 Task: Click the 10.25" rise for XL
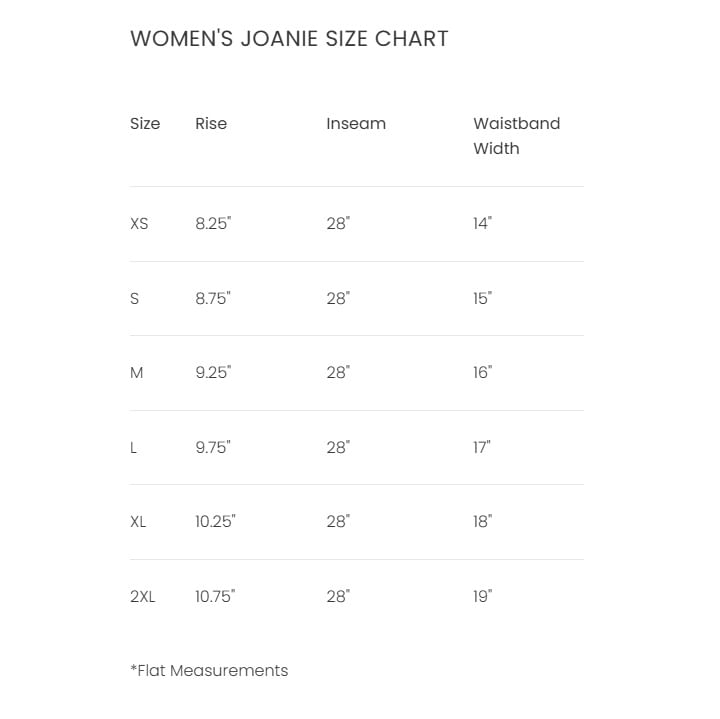215,522
